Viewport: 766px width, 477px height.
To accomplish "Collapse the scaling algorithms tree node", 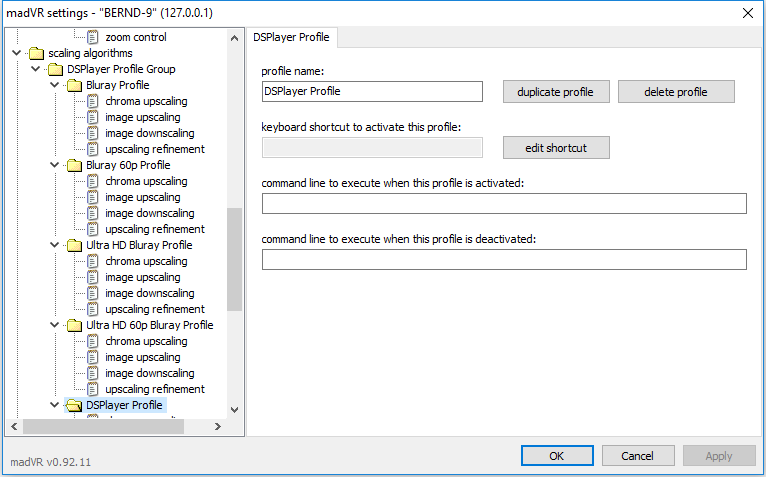I will (x=17, y=53).
